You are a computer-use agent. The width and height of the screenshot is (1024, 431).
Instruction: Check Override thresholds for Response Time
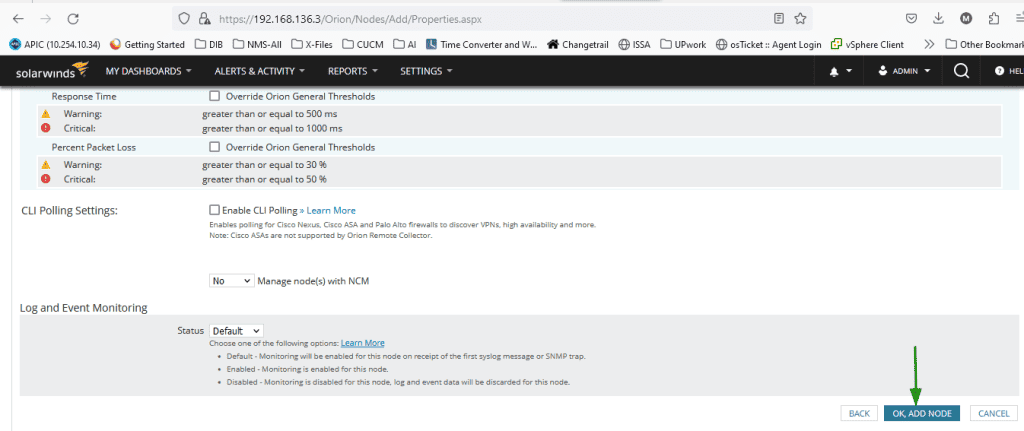click(214, 96)
